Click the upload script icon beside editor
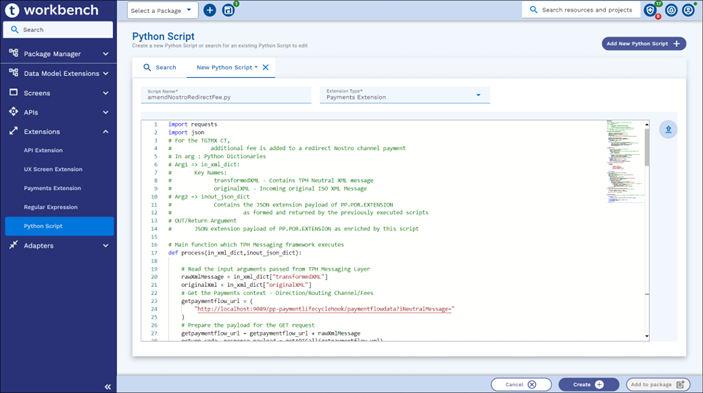Screen dimensions: 703x393 pos(668,130)
